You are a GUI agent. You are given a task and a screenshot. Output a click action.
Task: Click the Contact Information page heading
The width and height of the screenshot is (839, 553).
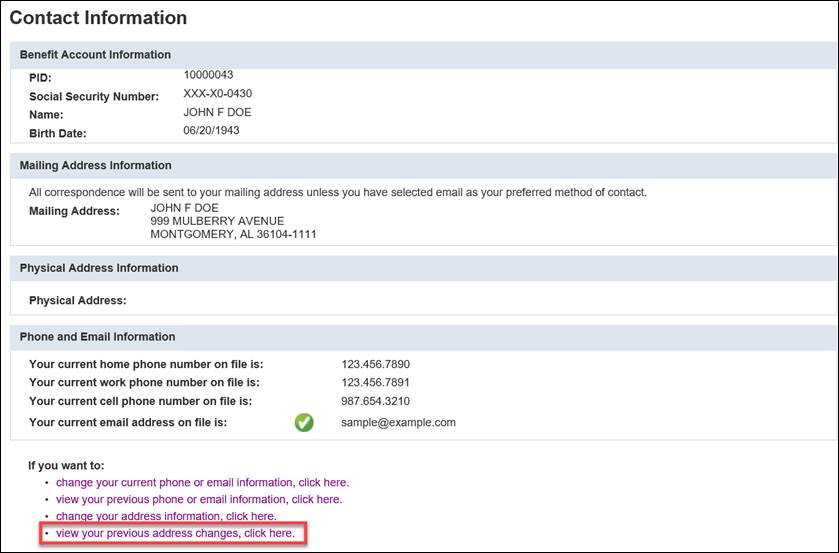(x=98, y=18)
